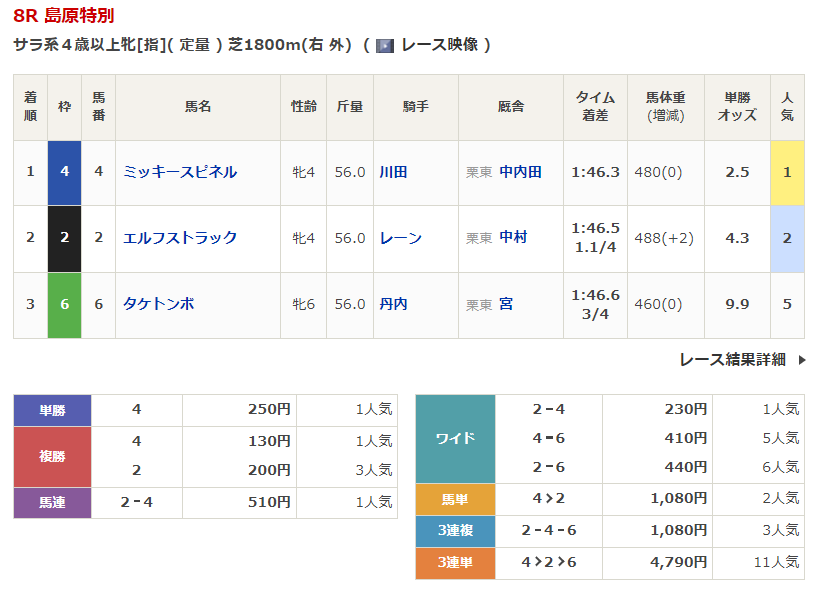This screenshot has width=821, height=589.
Task: Click the 複勝 payout label
Action: [x=52, y=457]
